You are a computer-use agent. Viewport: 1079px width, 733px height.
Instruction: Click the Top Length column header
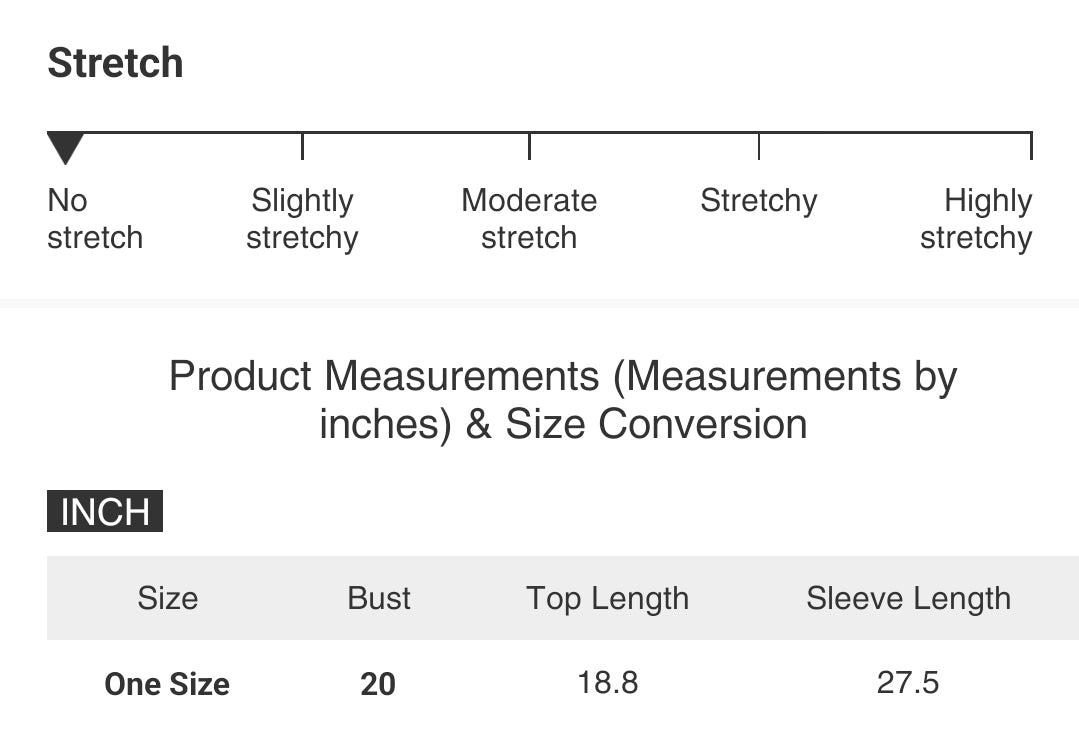(608, 598)
